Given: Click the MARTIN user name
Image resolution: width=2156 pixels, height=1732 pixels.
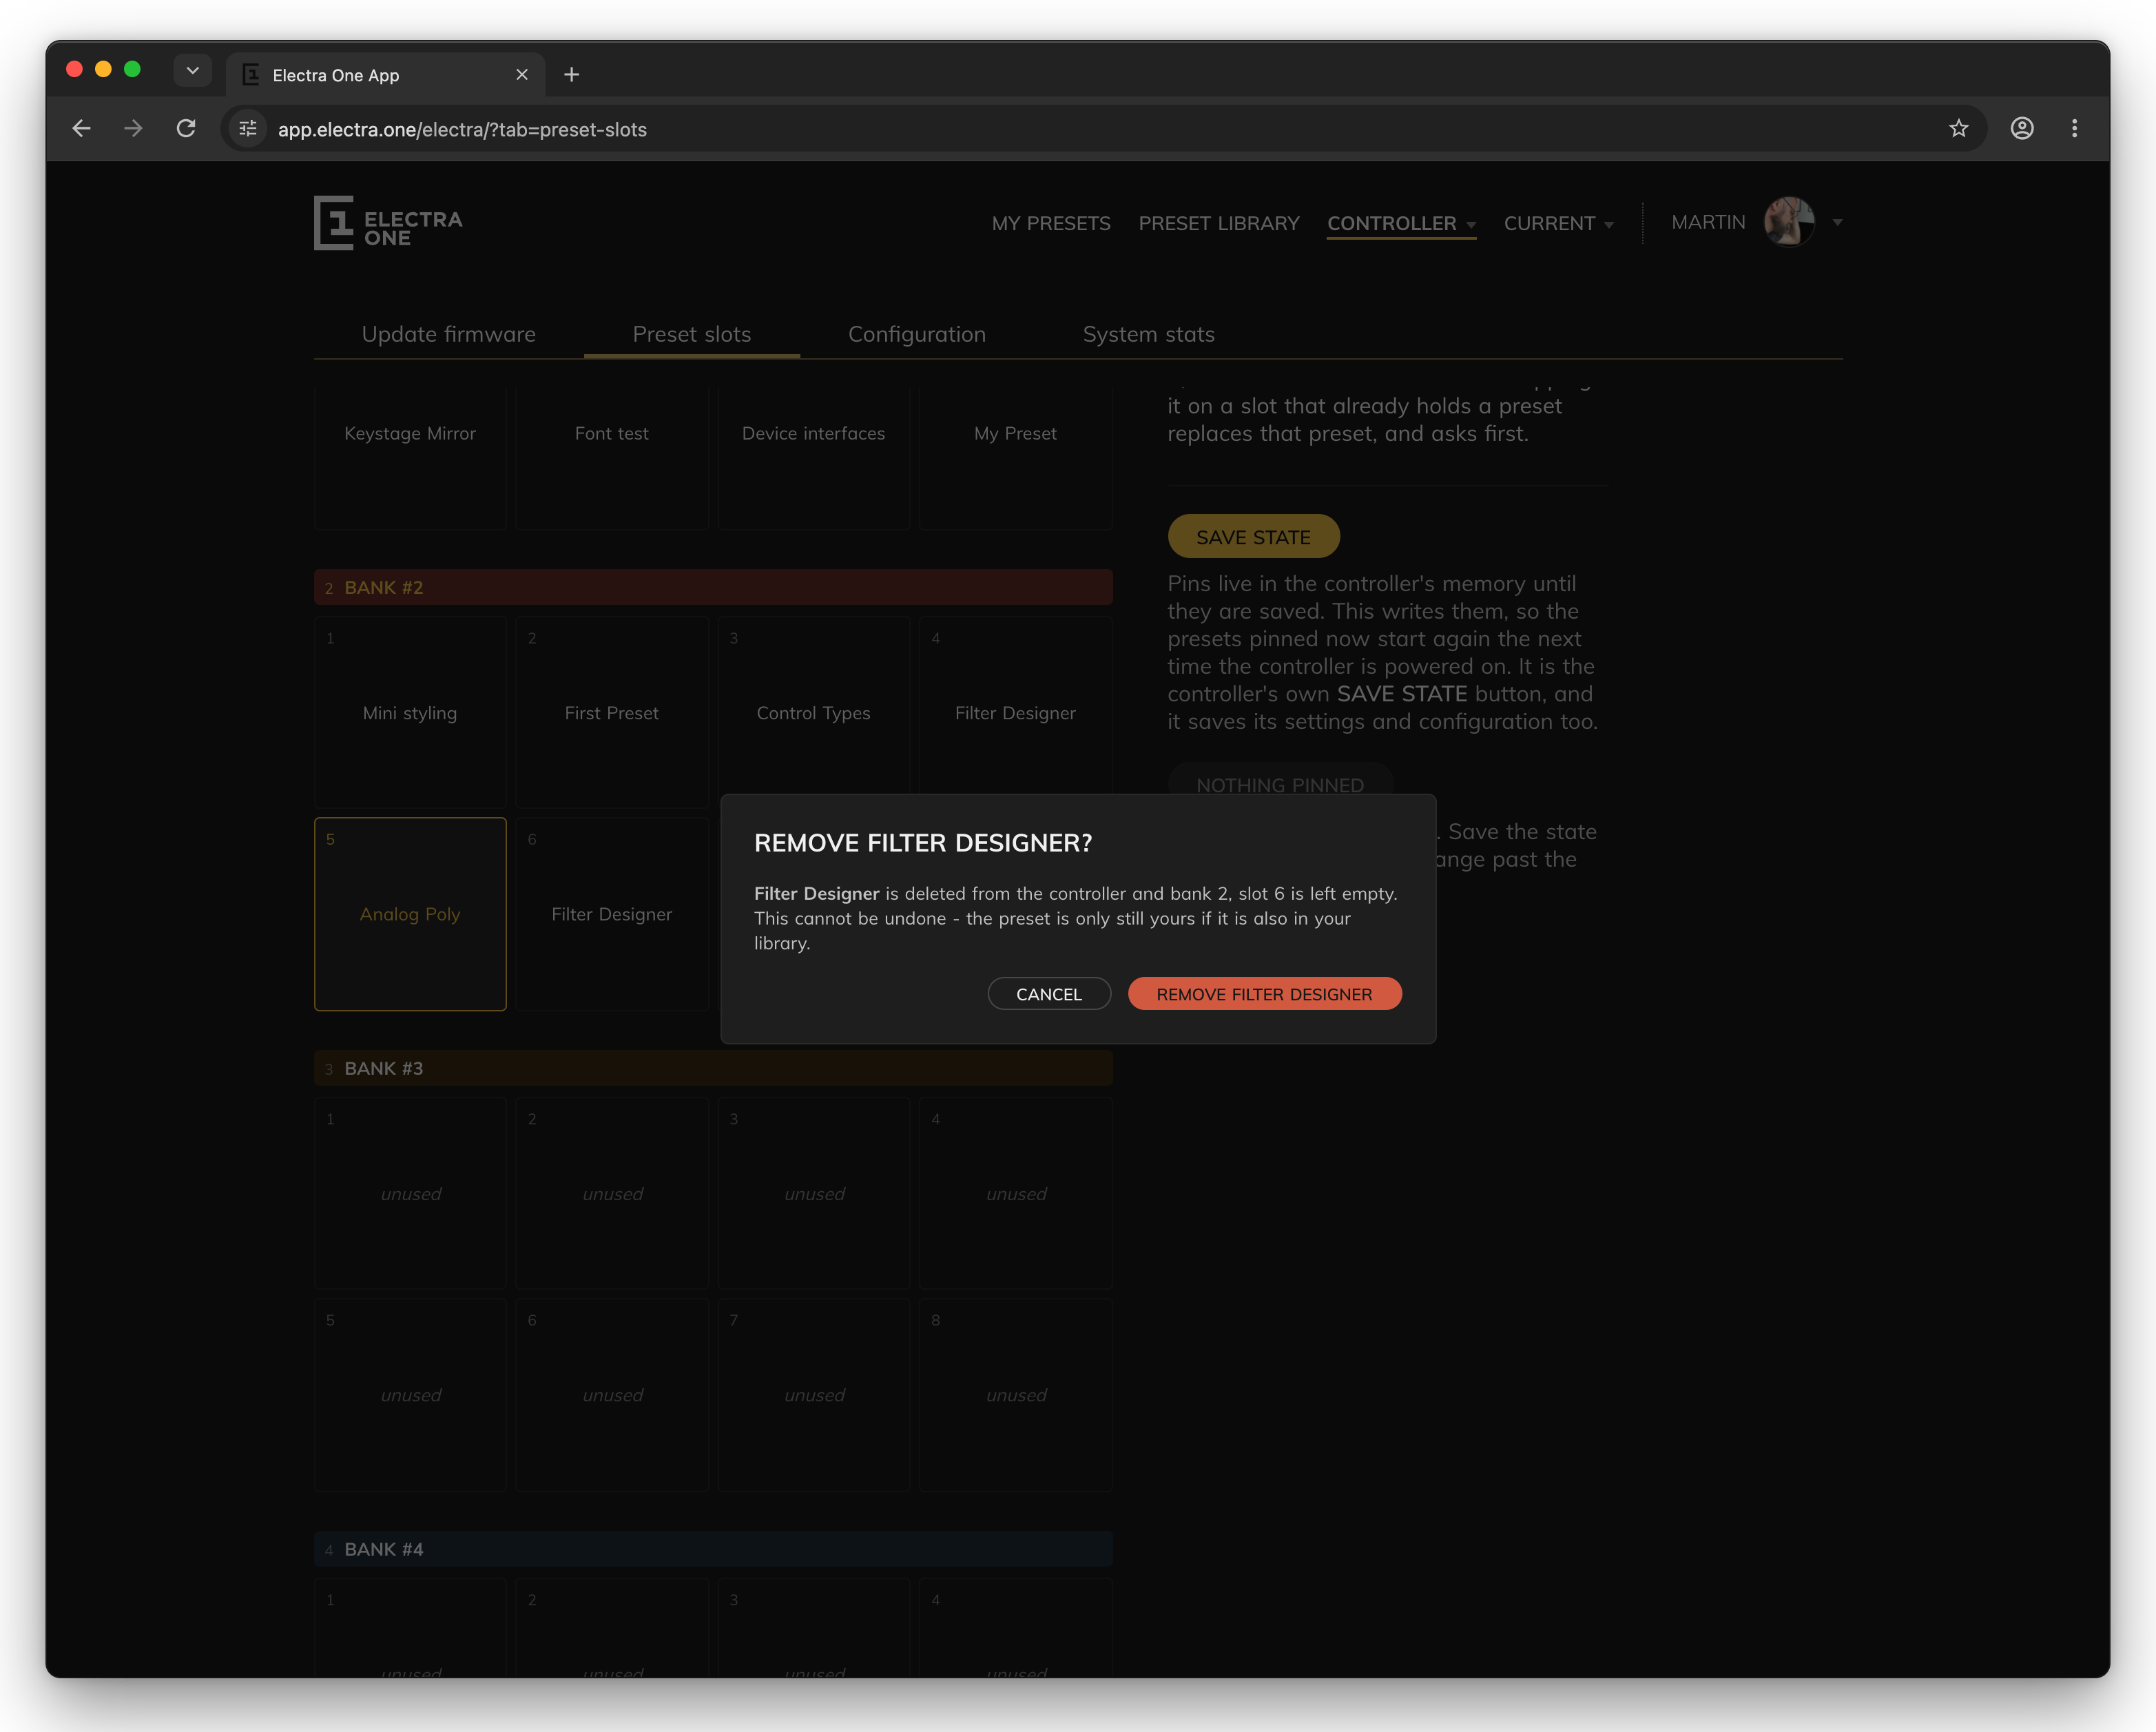Looking at the screenshot, I should (x=1708, y=223).
